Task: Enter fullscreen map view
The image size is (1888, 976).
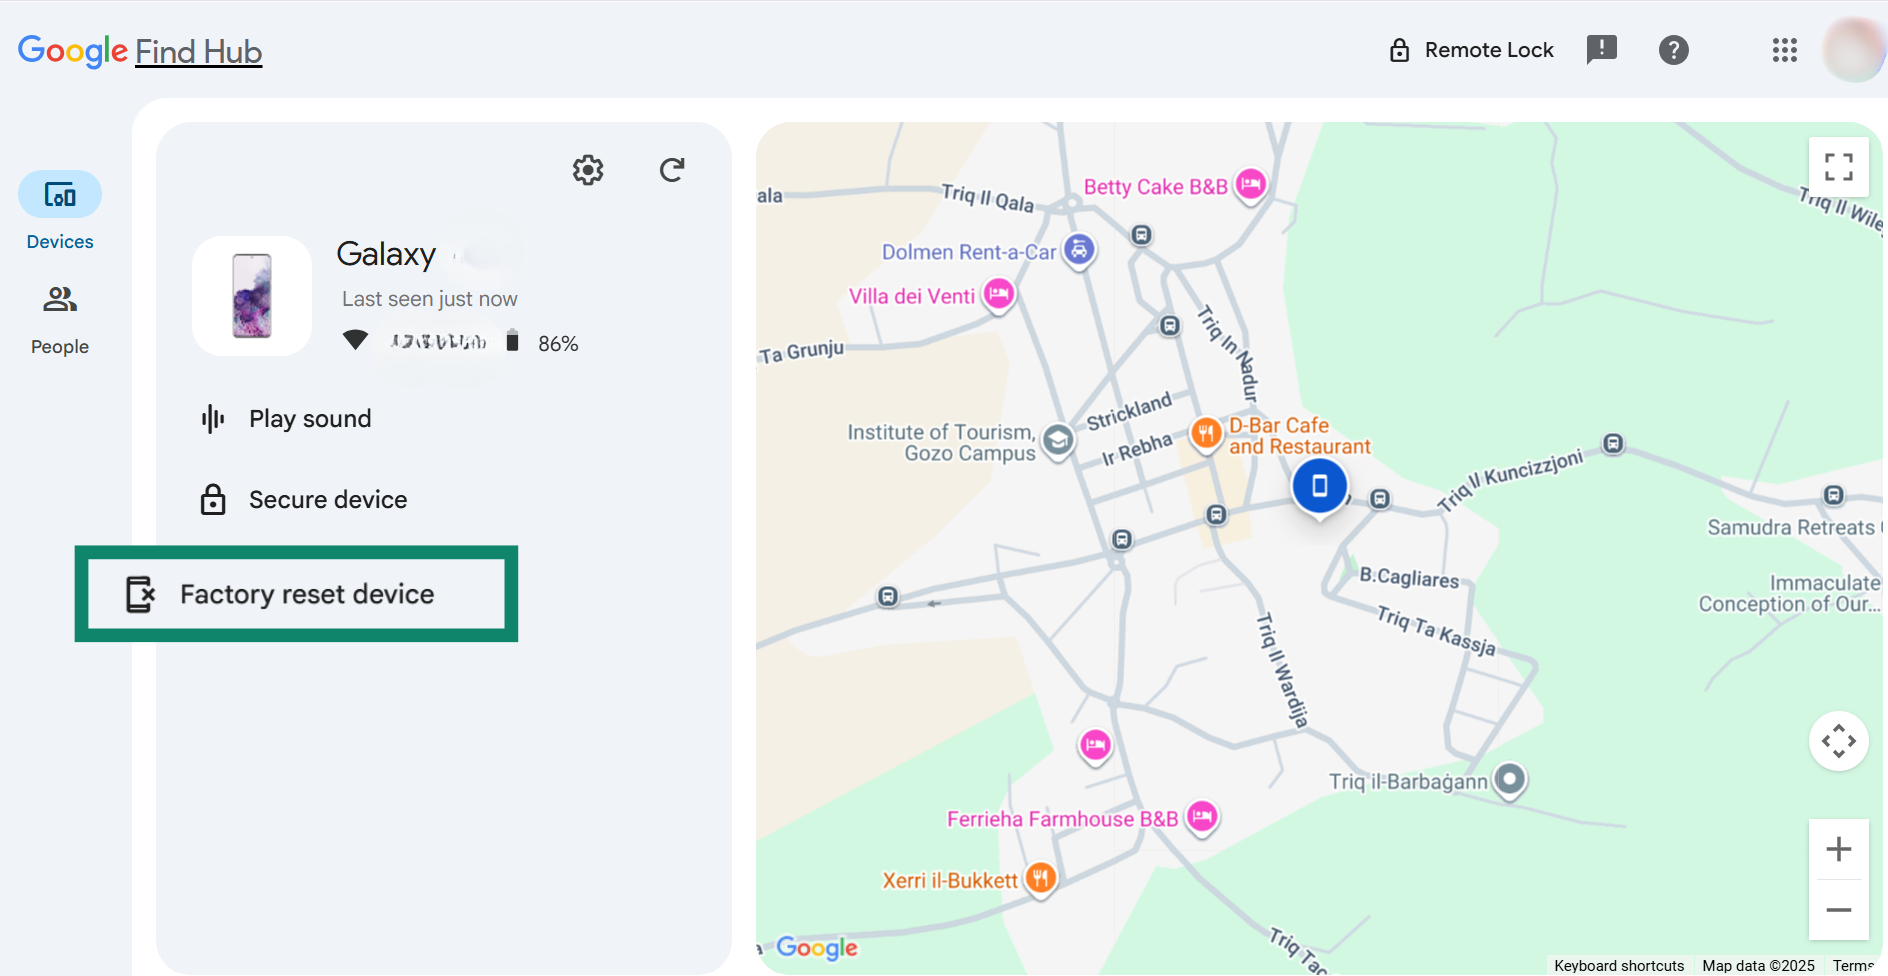Action: (1840, 167)
